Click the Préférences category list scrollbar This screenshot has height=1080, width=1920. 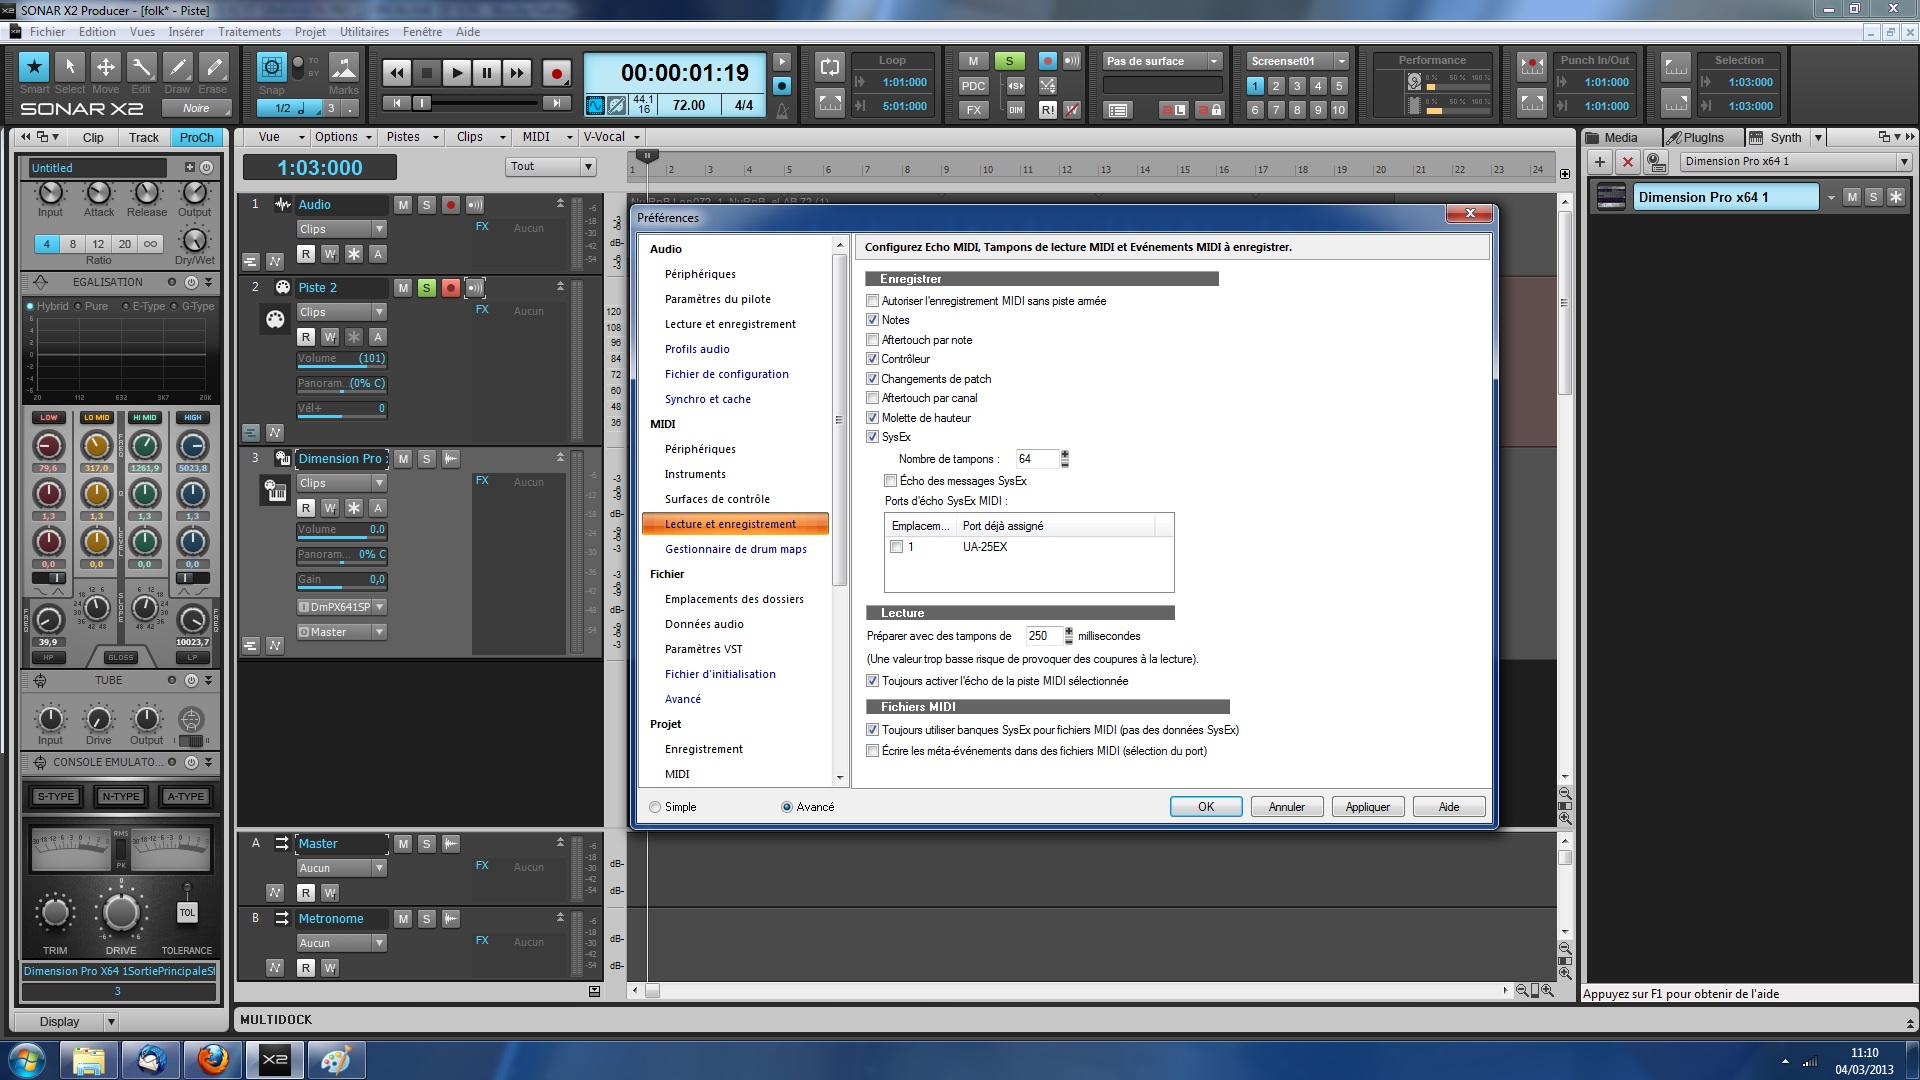pyautogui.click(x=840, y=420)
